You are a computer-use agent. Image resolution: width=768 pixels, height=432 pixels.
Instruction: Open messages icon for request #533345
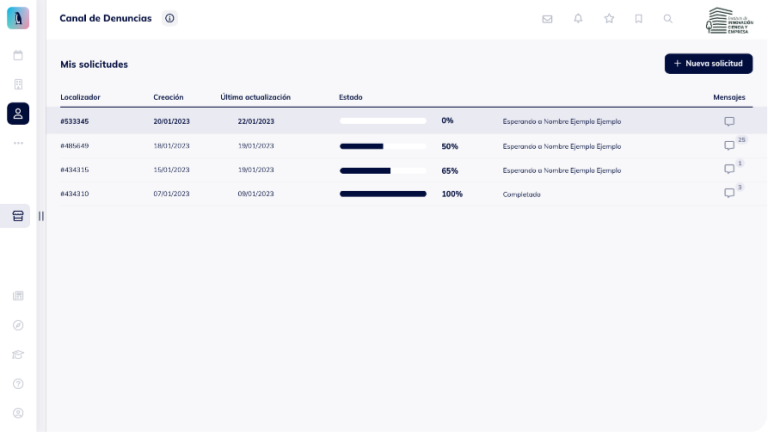(x=729, y=121)
